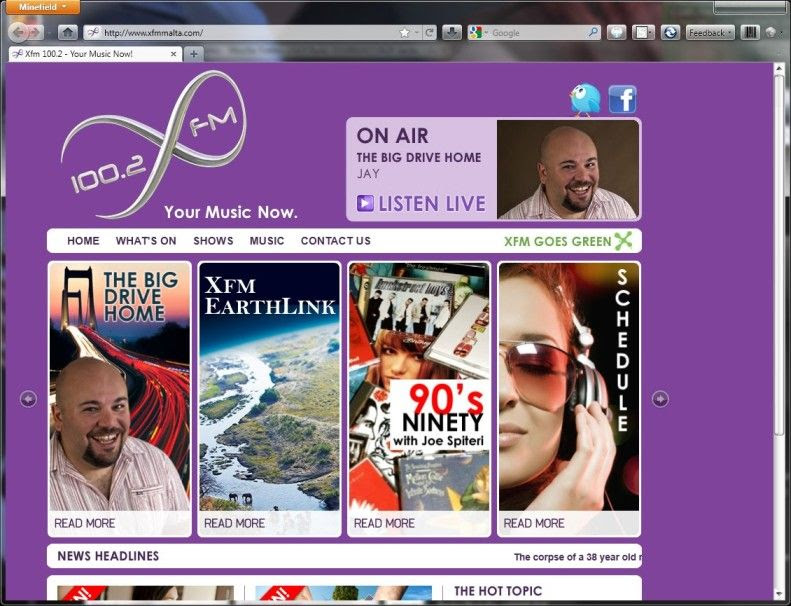Viewport: 791px width, 606px height.
Task: Click the Xfm 100.2 infinity logo
Action: (x=154, y=144)
